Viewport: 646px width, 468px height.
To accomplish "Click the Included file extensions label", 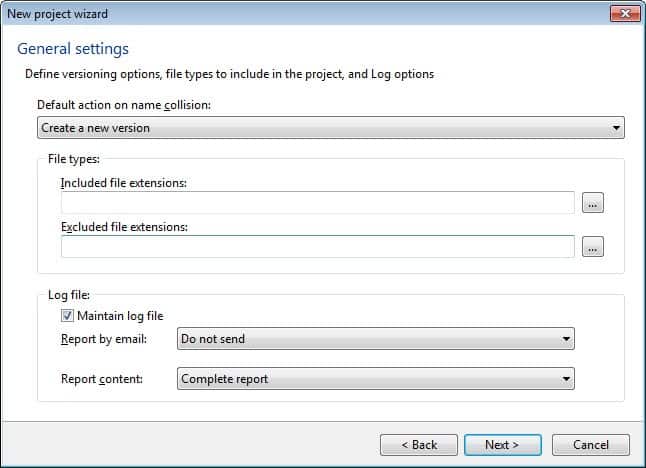I will click(x=124, y=183).
